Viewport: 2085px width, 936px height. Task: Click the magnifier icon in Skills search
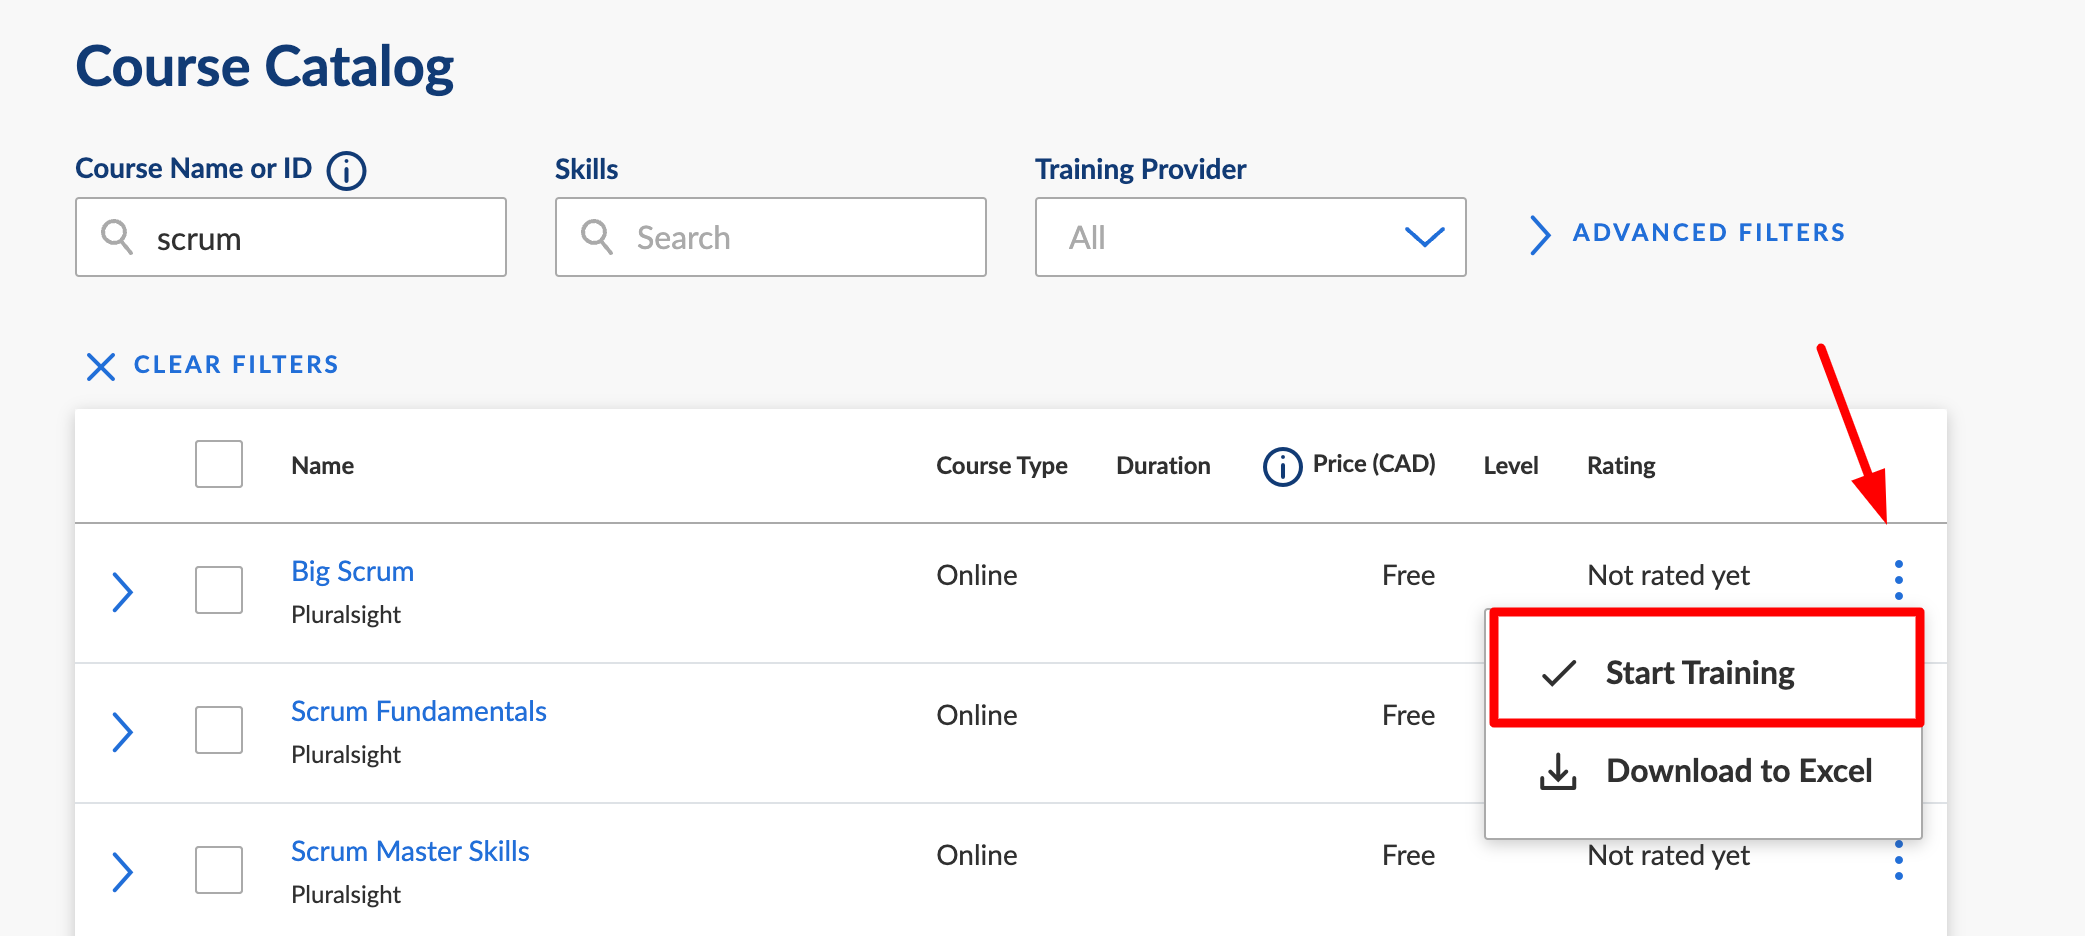click(597, 237)
